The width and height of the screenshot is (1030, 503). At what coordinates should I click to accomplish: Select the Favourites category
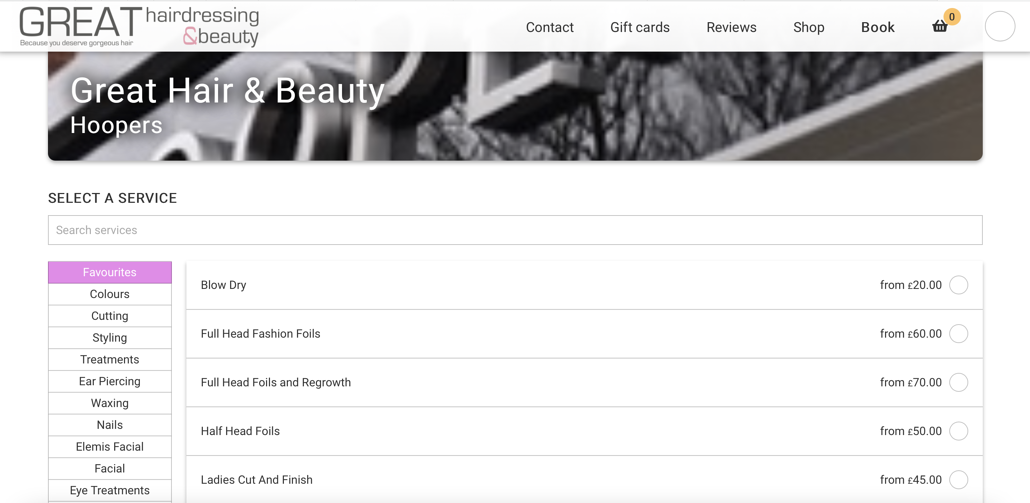point(110,272)
